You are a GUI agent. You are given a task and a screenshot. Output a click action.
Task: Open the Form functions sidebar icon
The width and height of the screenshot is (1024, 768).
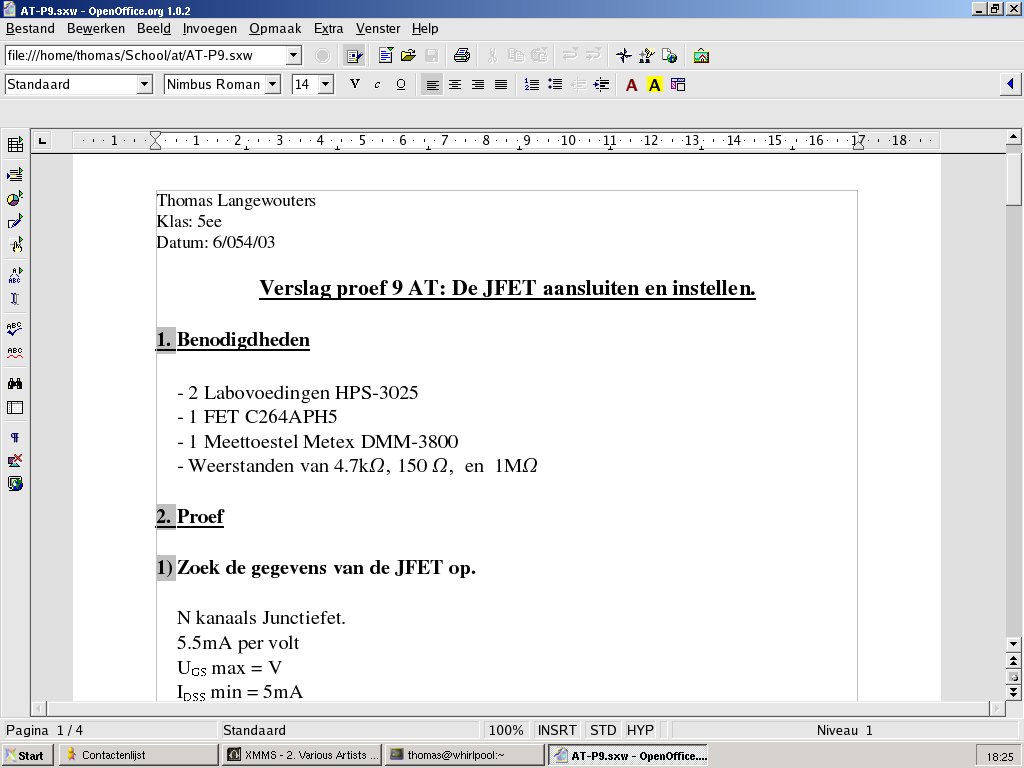point(15,246)
